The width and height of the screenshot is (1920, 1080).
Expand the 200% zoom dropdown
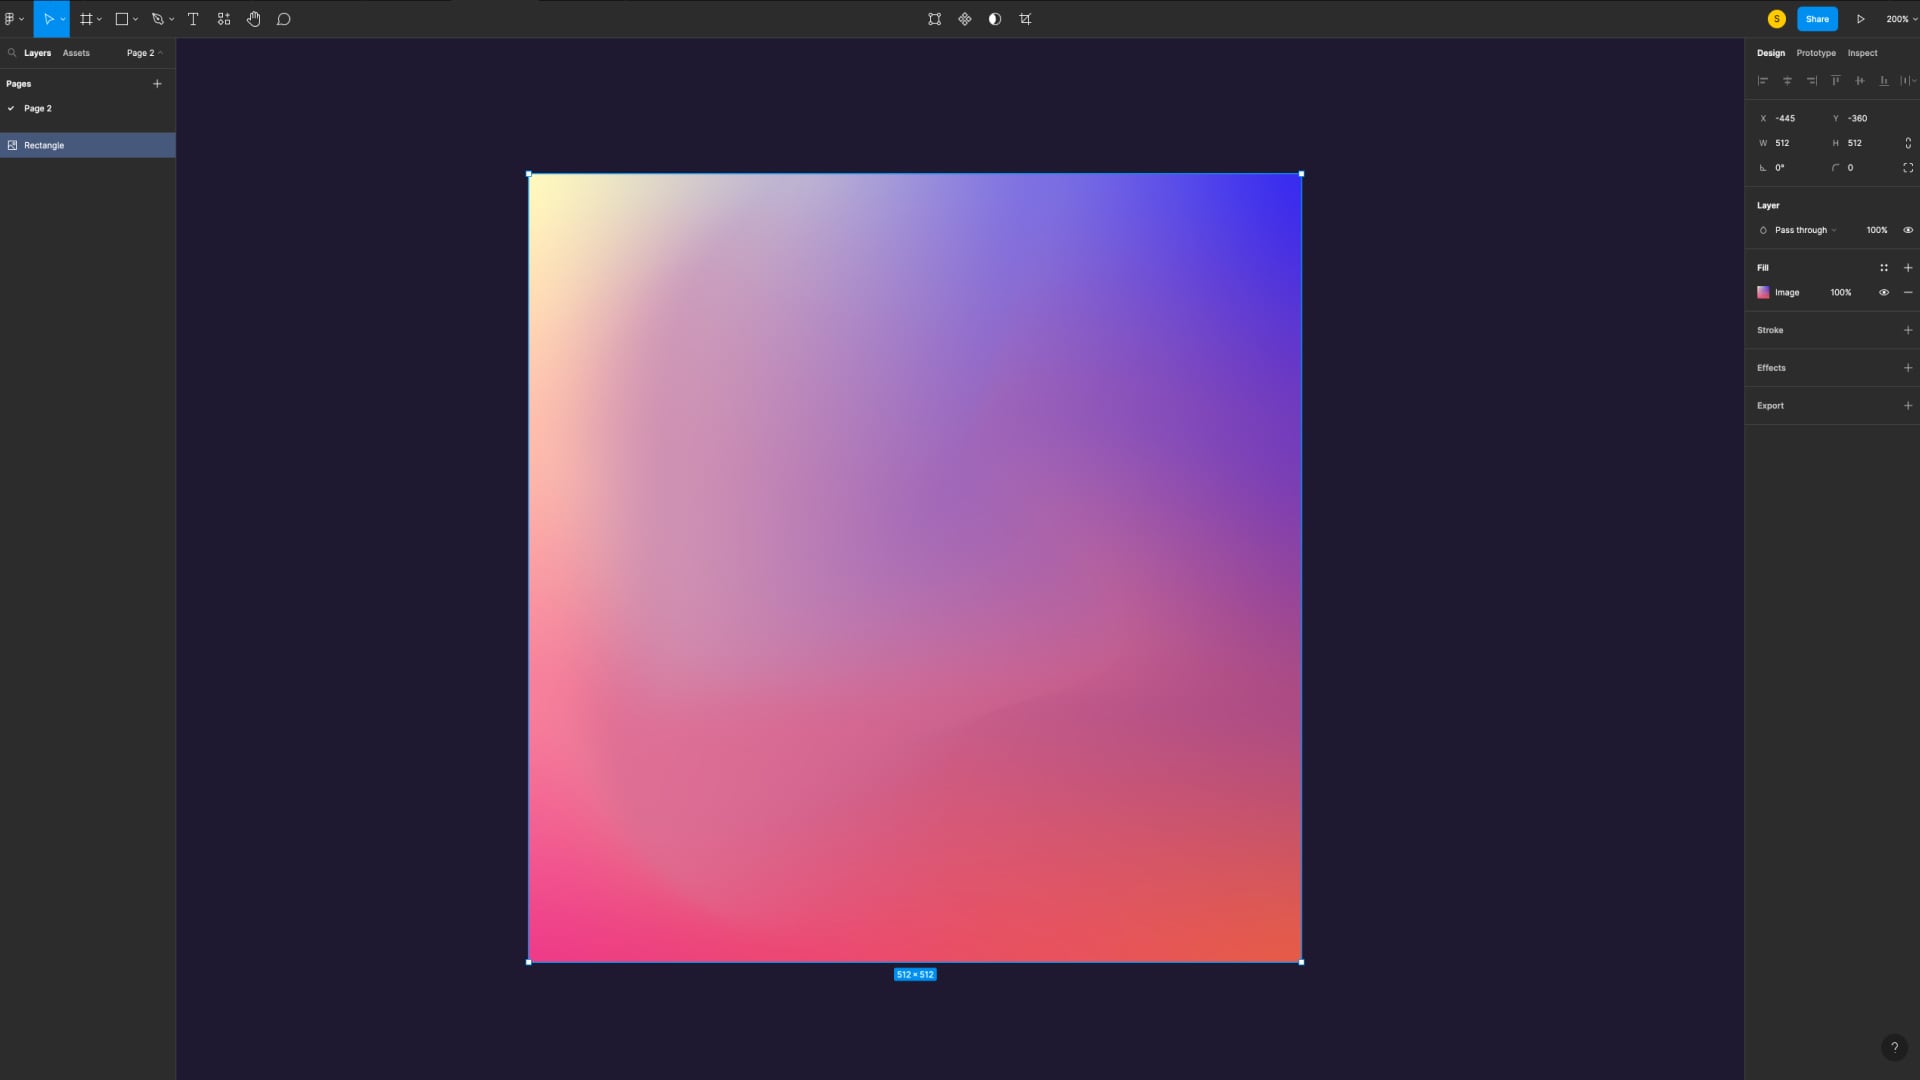(1901, 19)
